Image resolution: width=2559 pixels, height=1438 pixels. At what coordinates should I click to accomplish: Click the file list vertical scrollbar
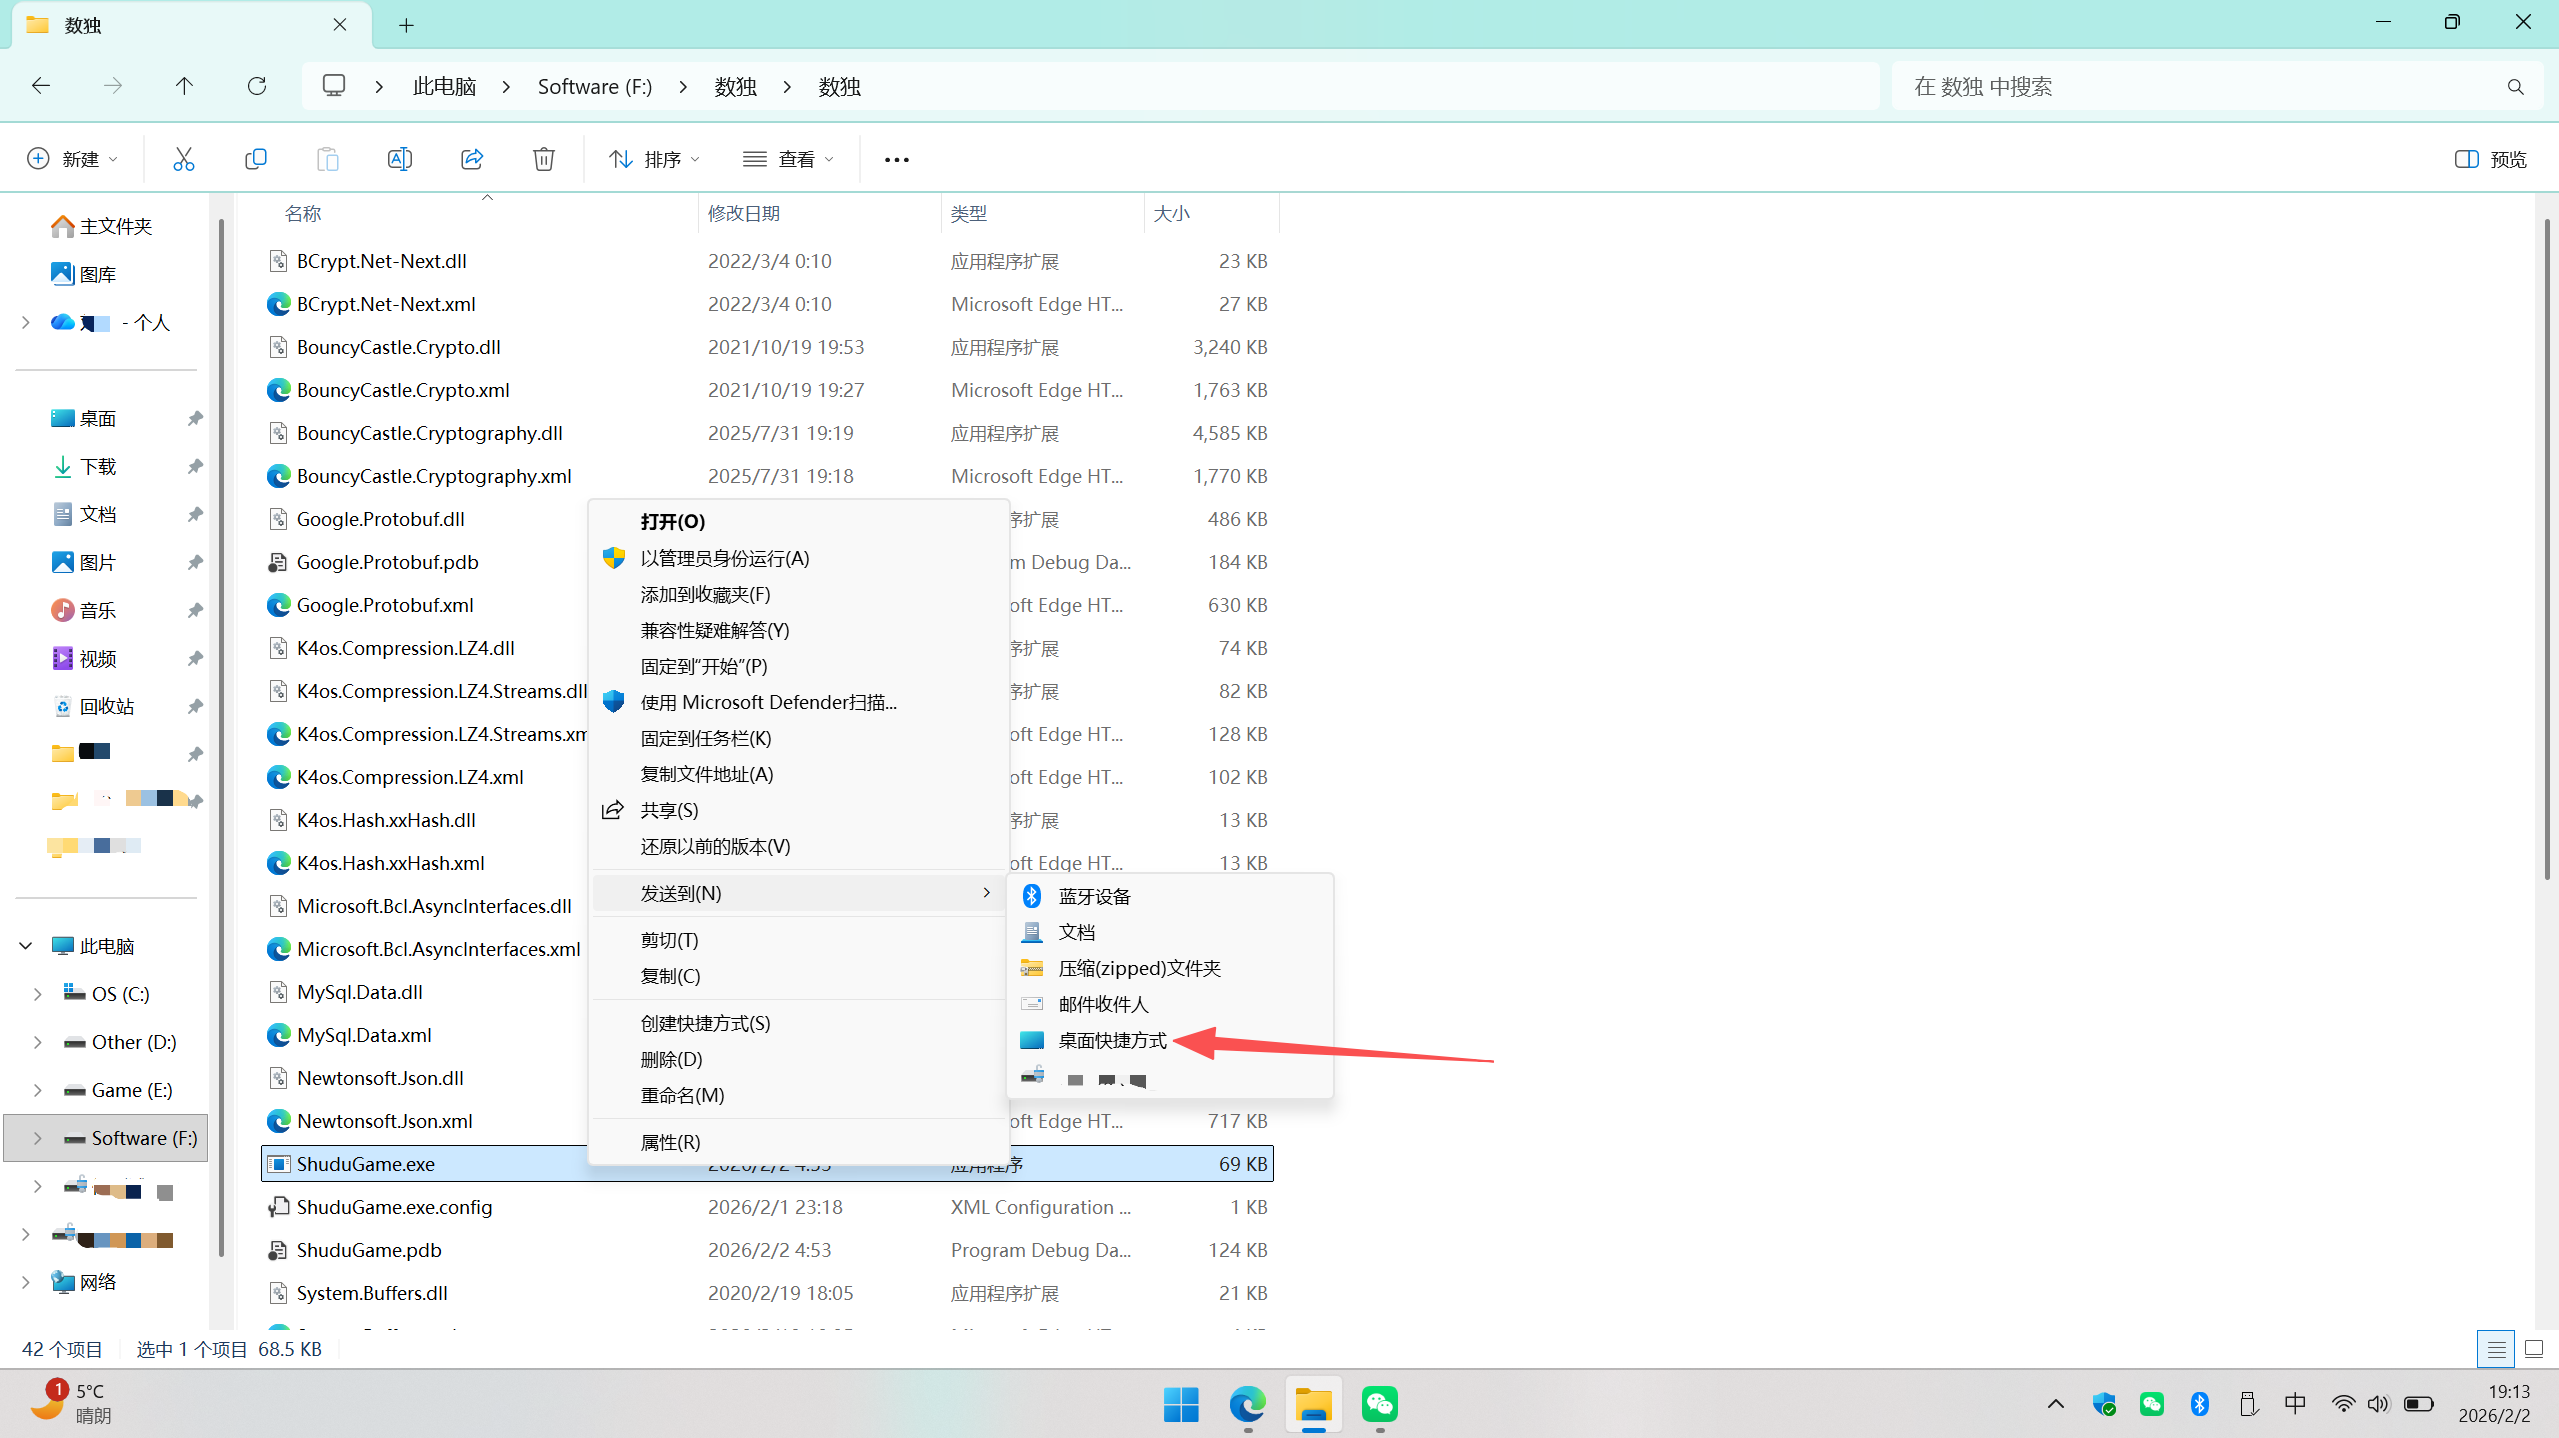pos(2545,550)
